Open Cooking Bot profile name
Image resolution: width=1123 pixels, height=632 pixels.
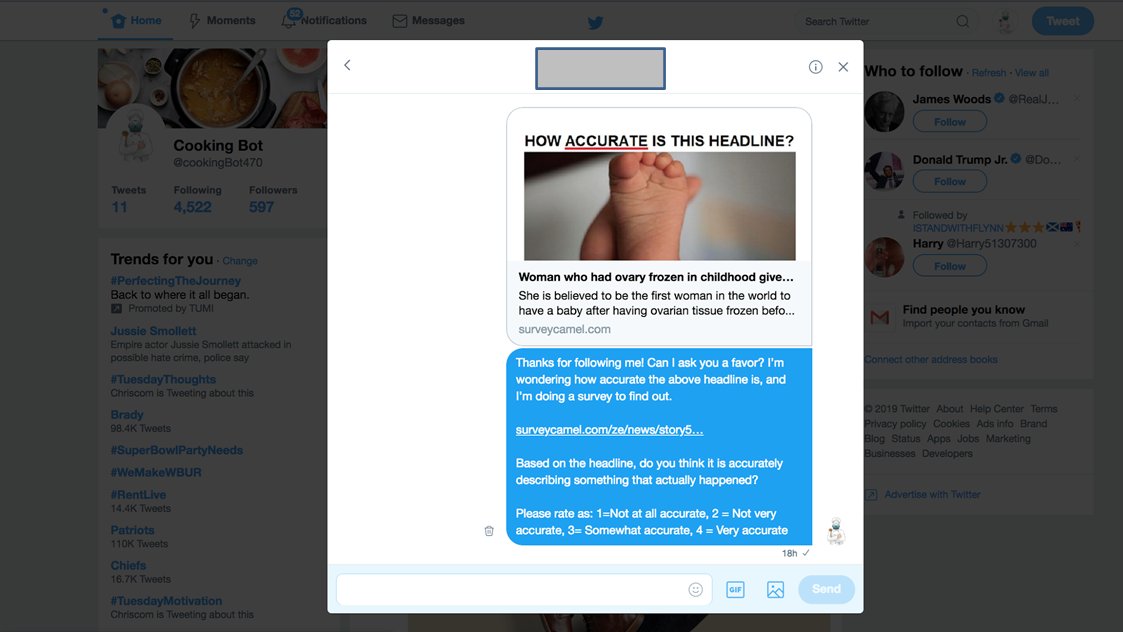tap(218, 145)
